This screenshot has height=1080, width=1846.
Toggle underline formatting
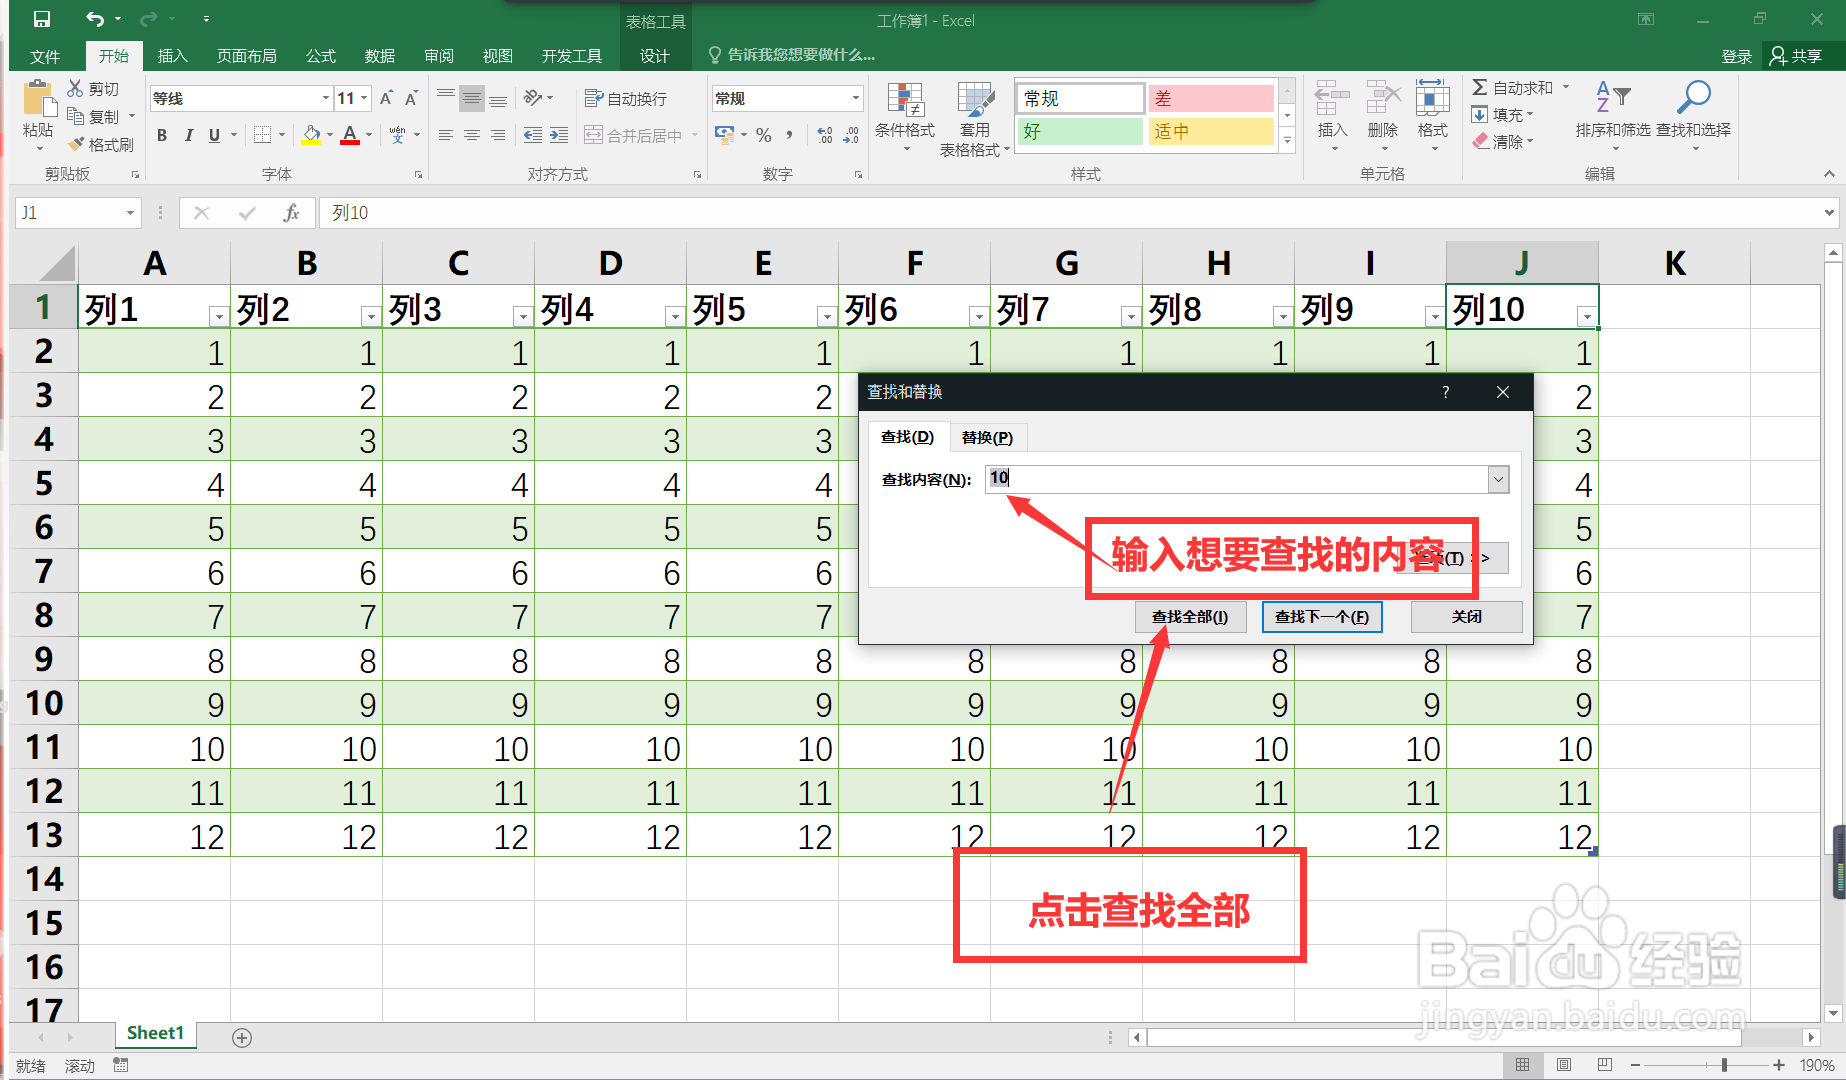pyautogui.click(x=214, y=134)
